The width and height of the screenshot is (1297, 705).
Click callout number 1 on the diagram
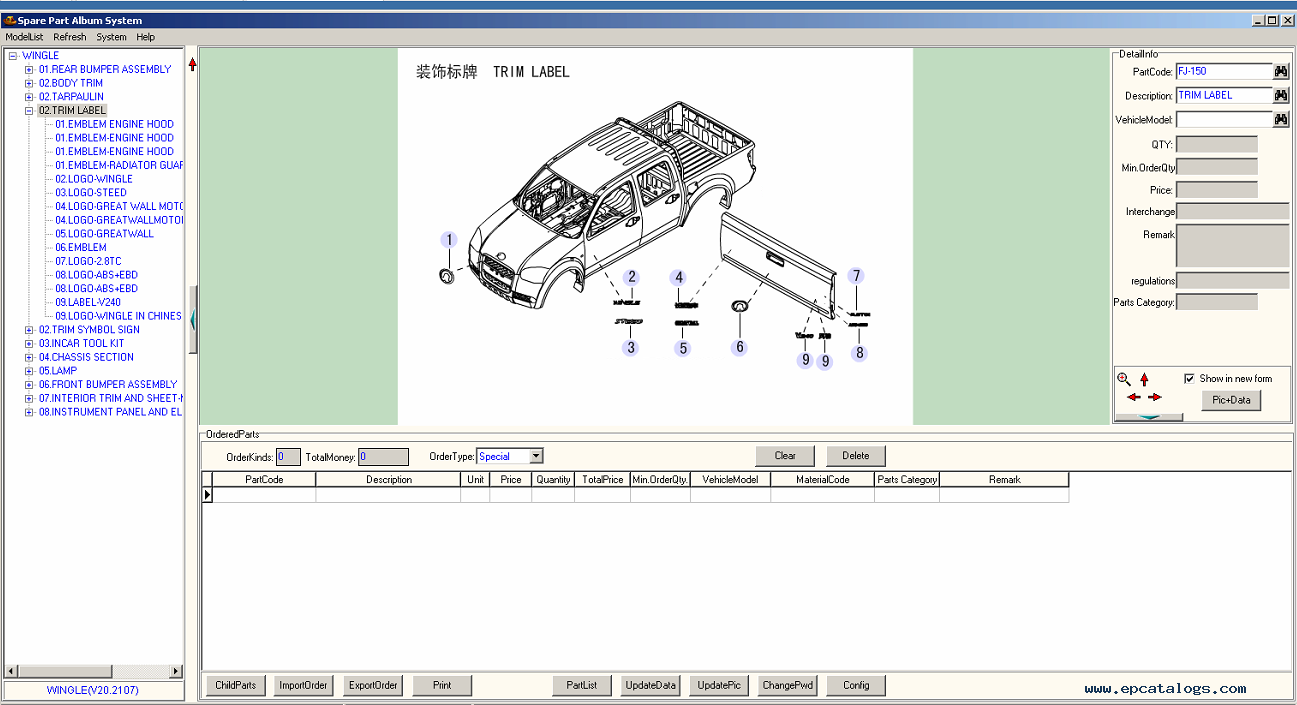[x=450, y=240]
